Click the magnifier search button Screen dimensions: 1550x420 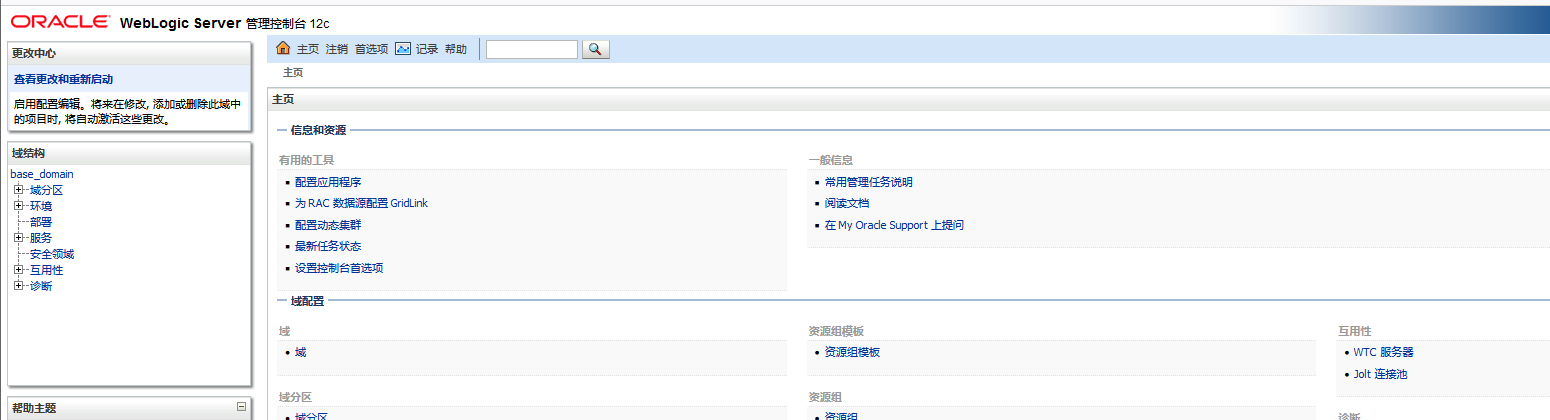595,49
